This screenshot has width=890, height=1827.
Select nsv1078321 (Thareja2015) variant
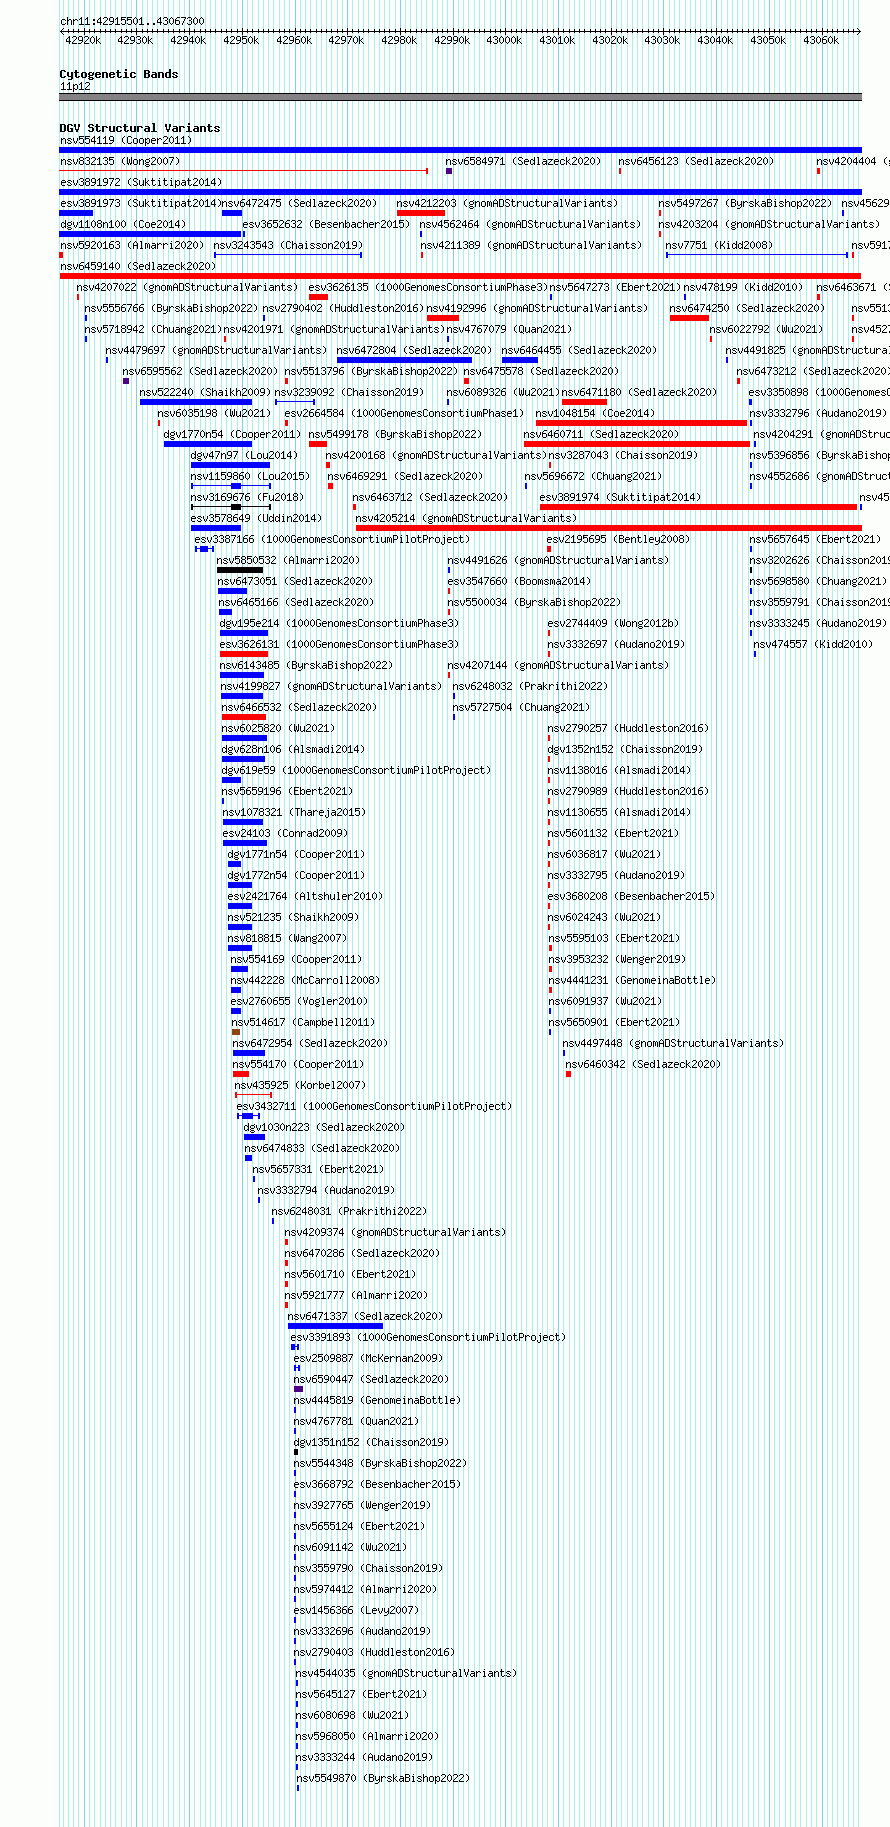click(x=294, y=813)
